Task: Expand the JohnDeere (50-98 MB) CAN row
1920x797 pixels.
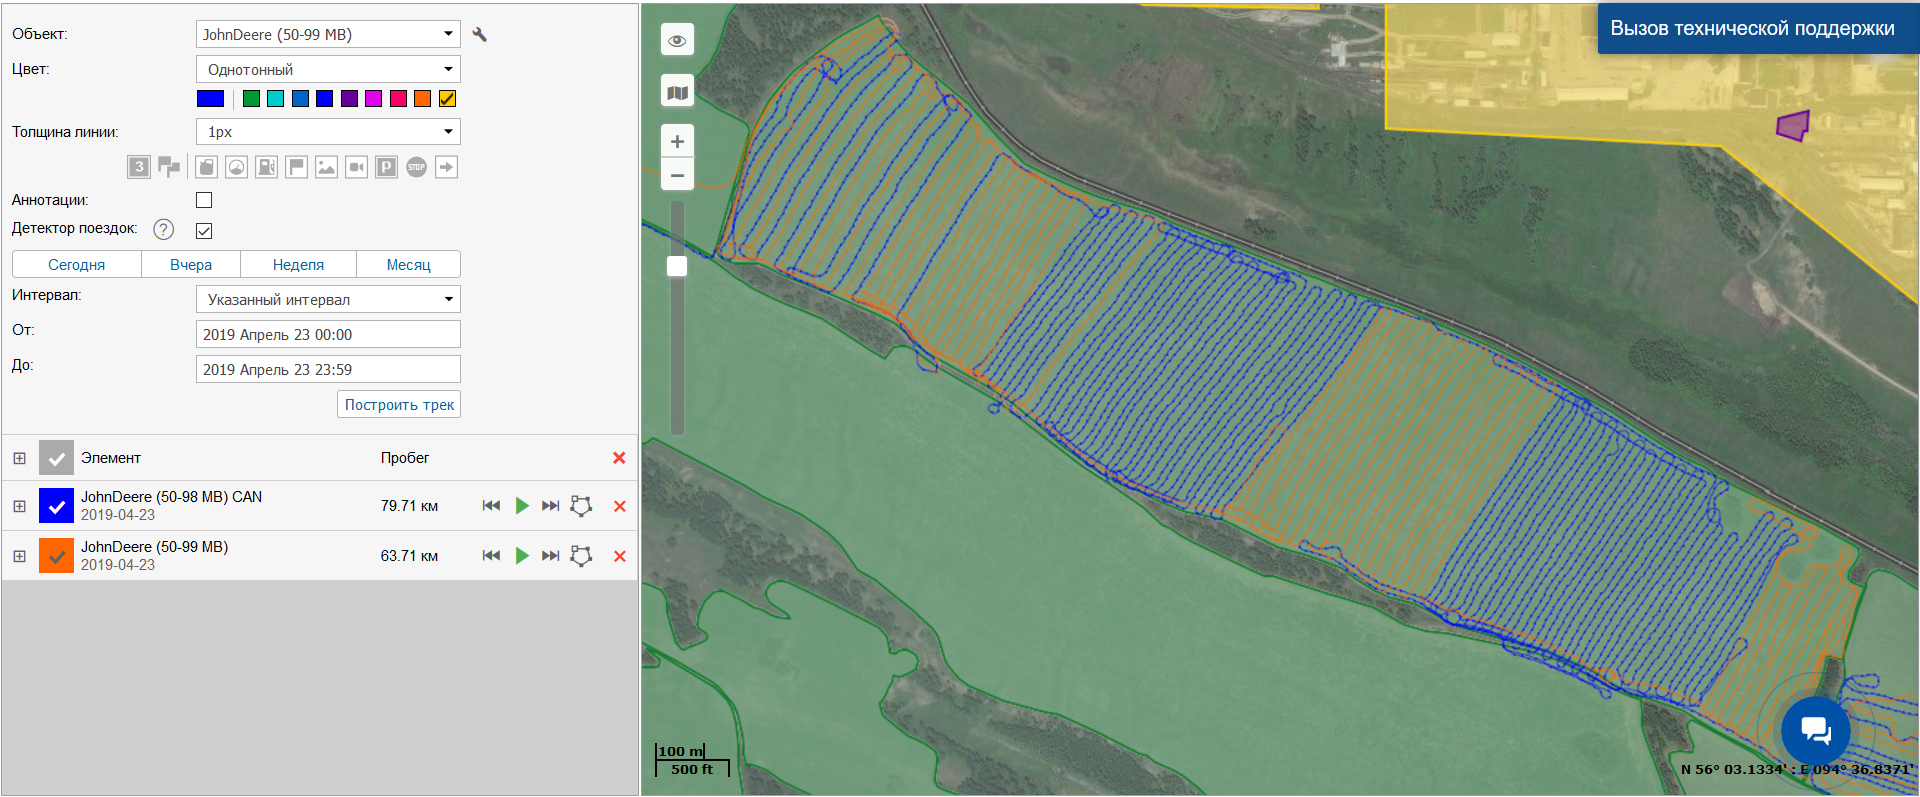Action: point(19,506)
